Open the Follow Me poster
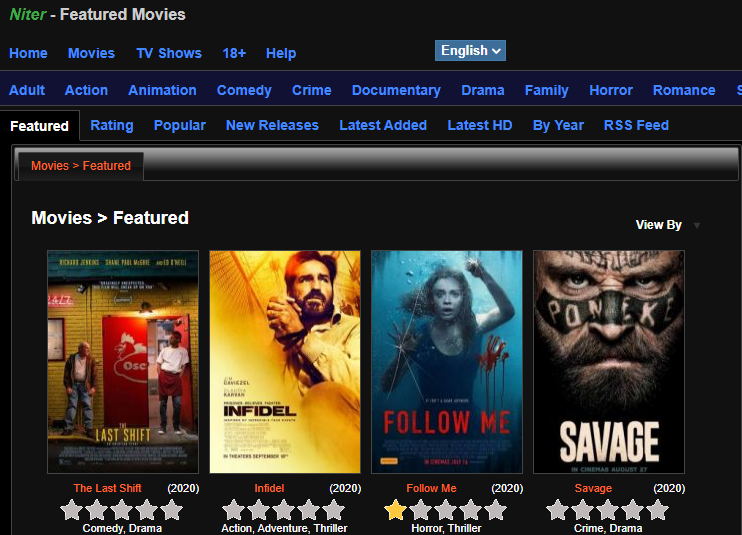Screen dimensions: 742x535 pyautogui.click(x=447, y=362)
